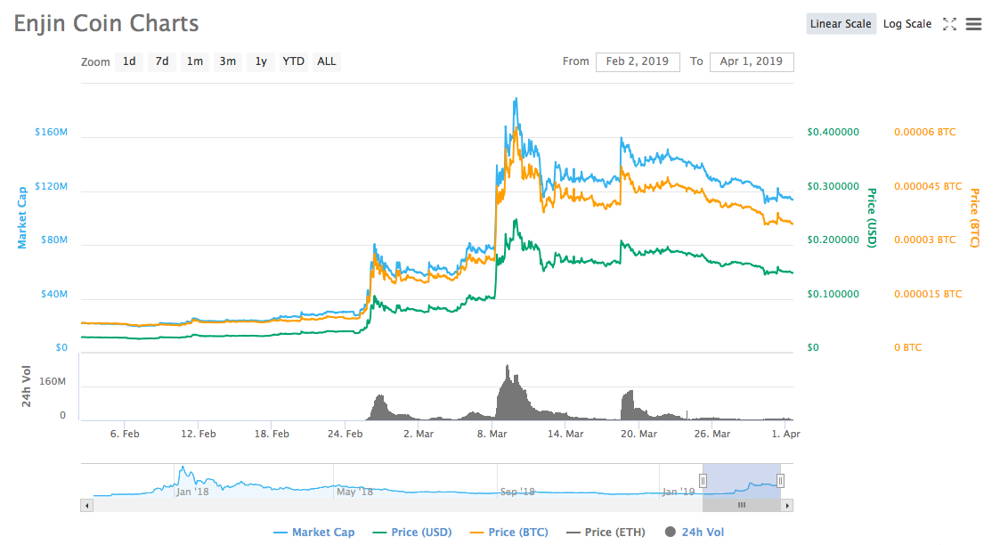Edit the From date field
Screen dimensions: 1000x545
pyautogui.click(x=638, y=61)
